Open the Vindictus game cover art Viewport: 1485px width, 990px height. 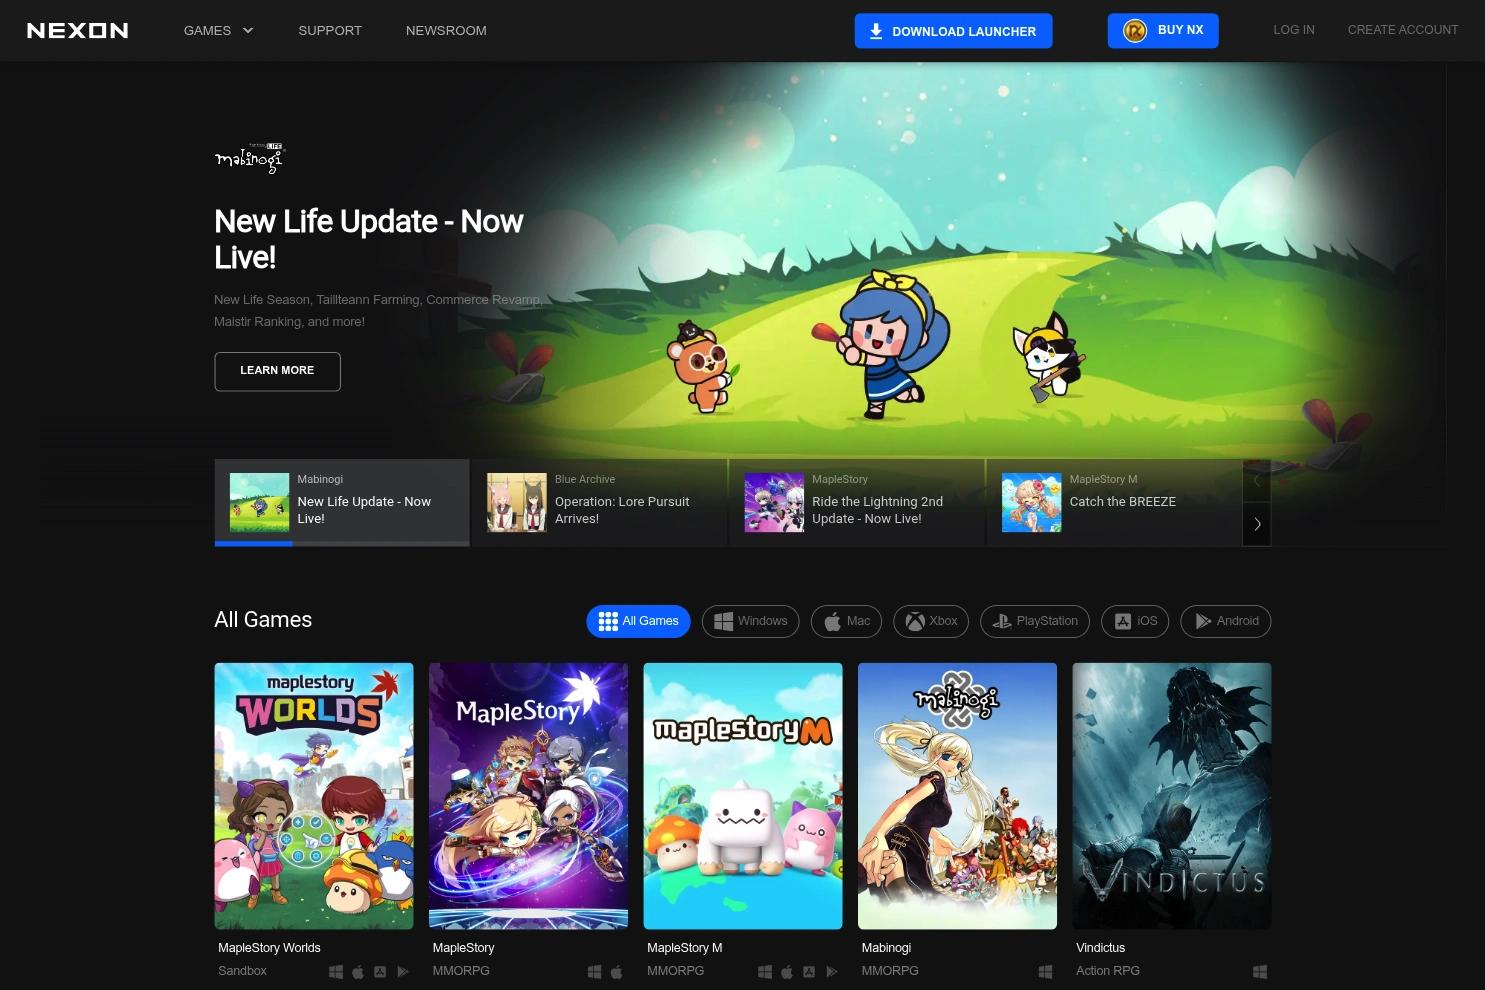click(1172, 796)
